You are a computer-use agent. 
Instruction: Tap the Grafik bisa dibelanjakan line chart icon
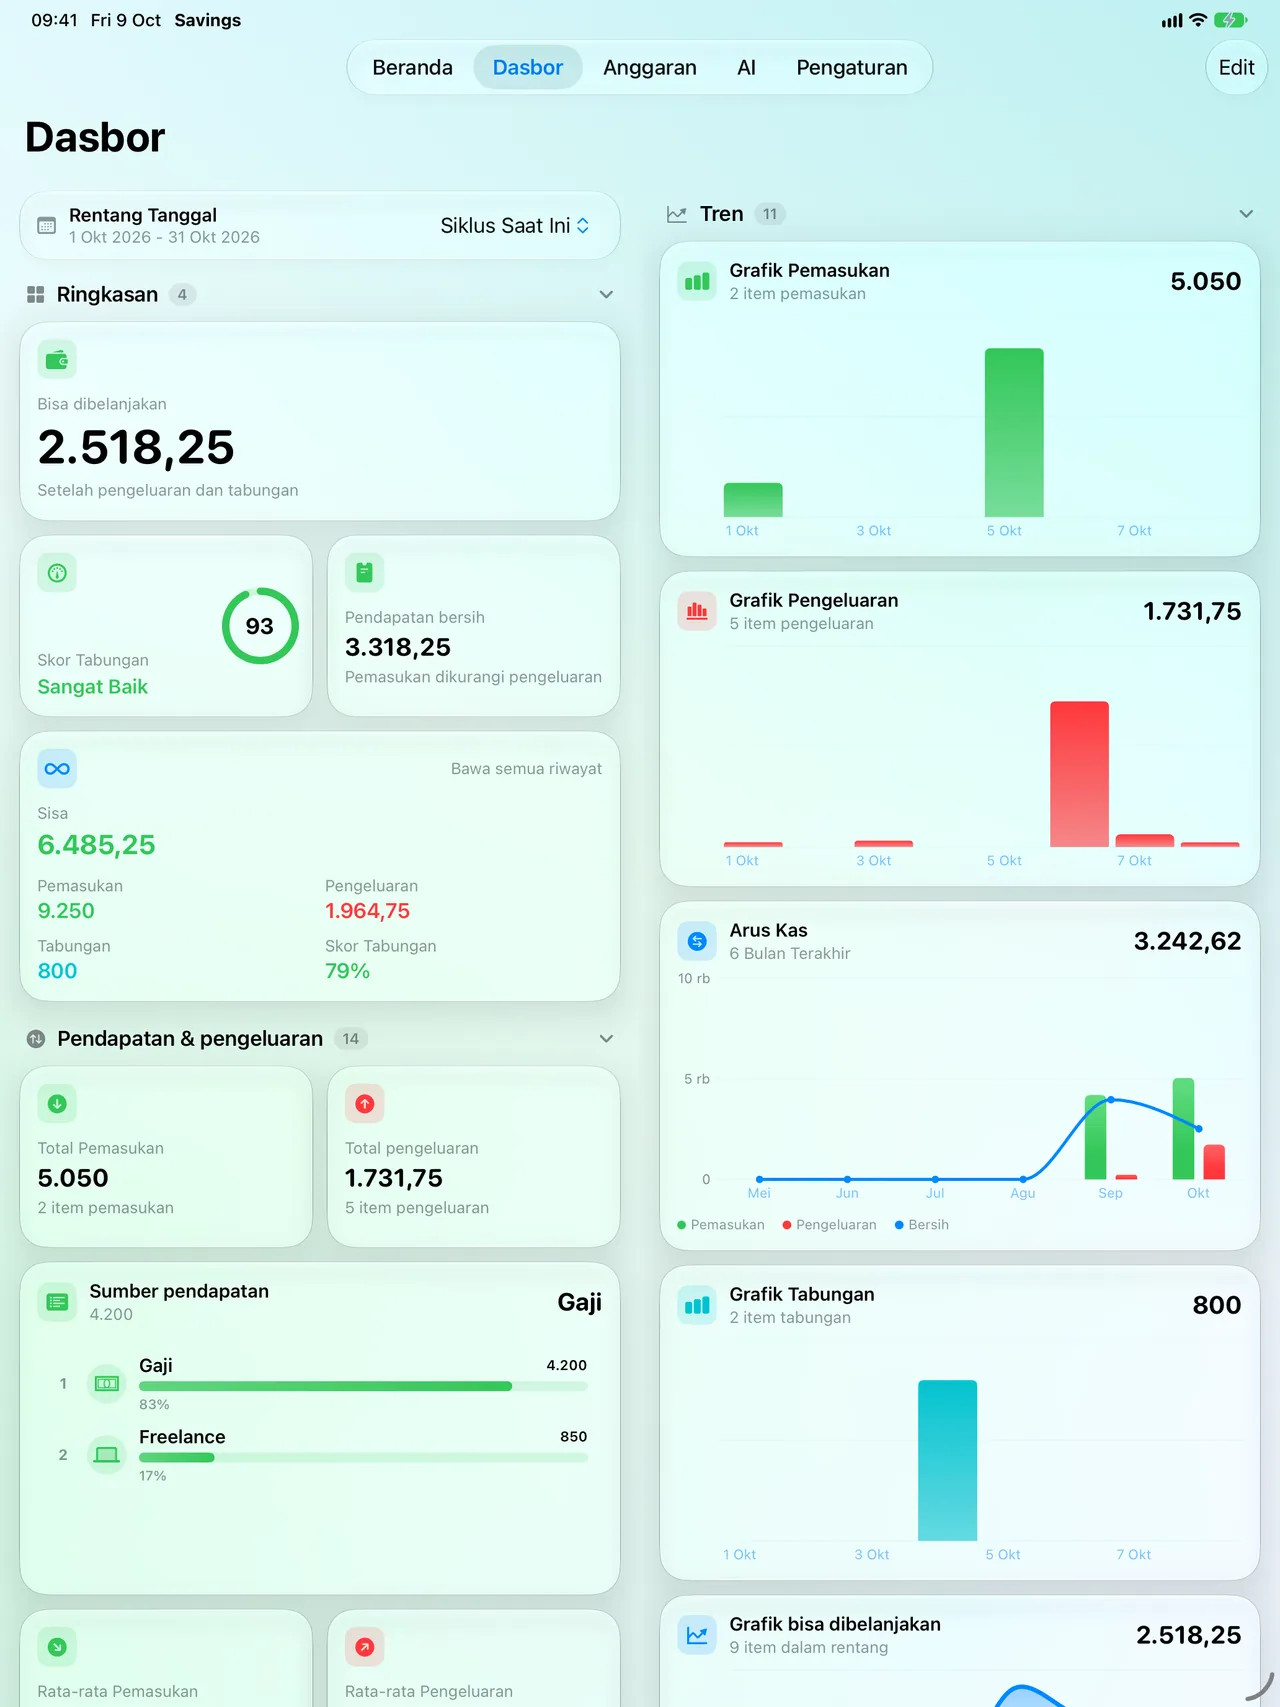click(x=697, y=1635)
